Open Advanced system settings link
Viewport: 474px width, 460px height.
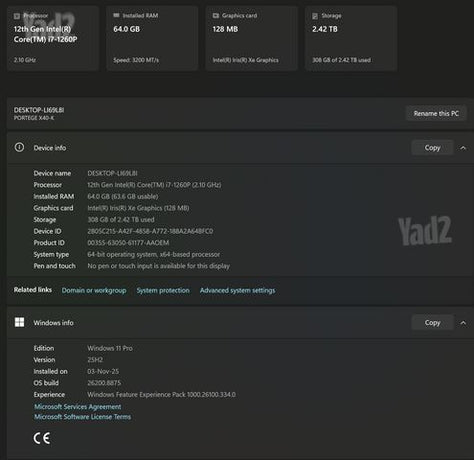[x=238, y=290]
